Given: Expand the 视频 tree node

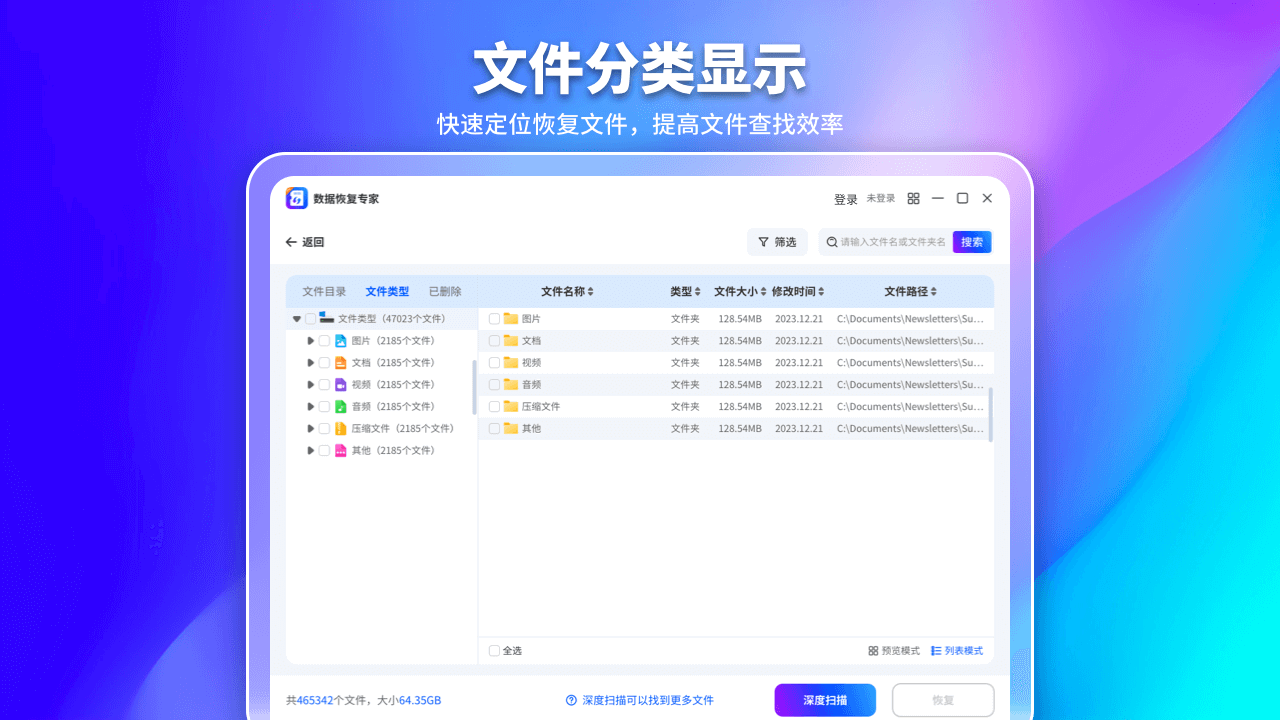Looking at the screenshot, I should [310, 384].
